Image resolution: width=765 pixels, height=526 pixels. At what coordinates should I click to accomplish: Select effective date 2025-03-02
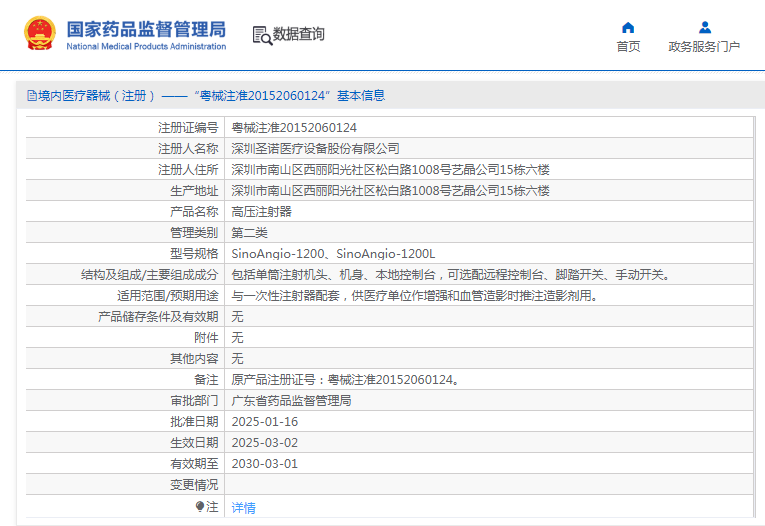(x=264, y=443)
